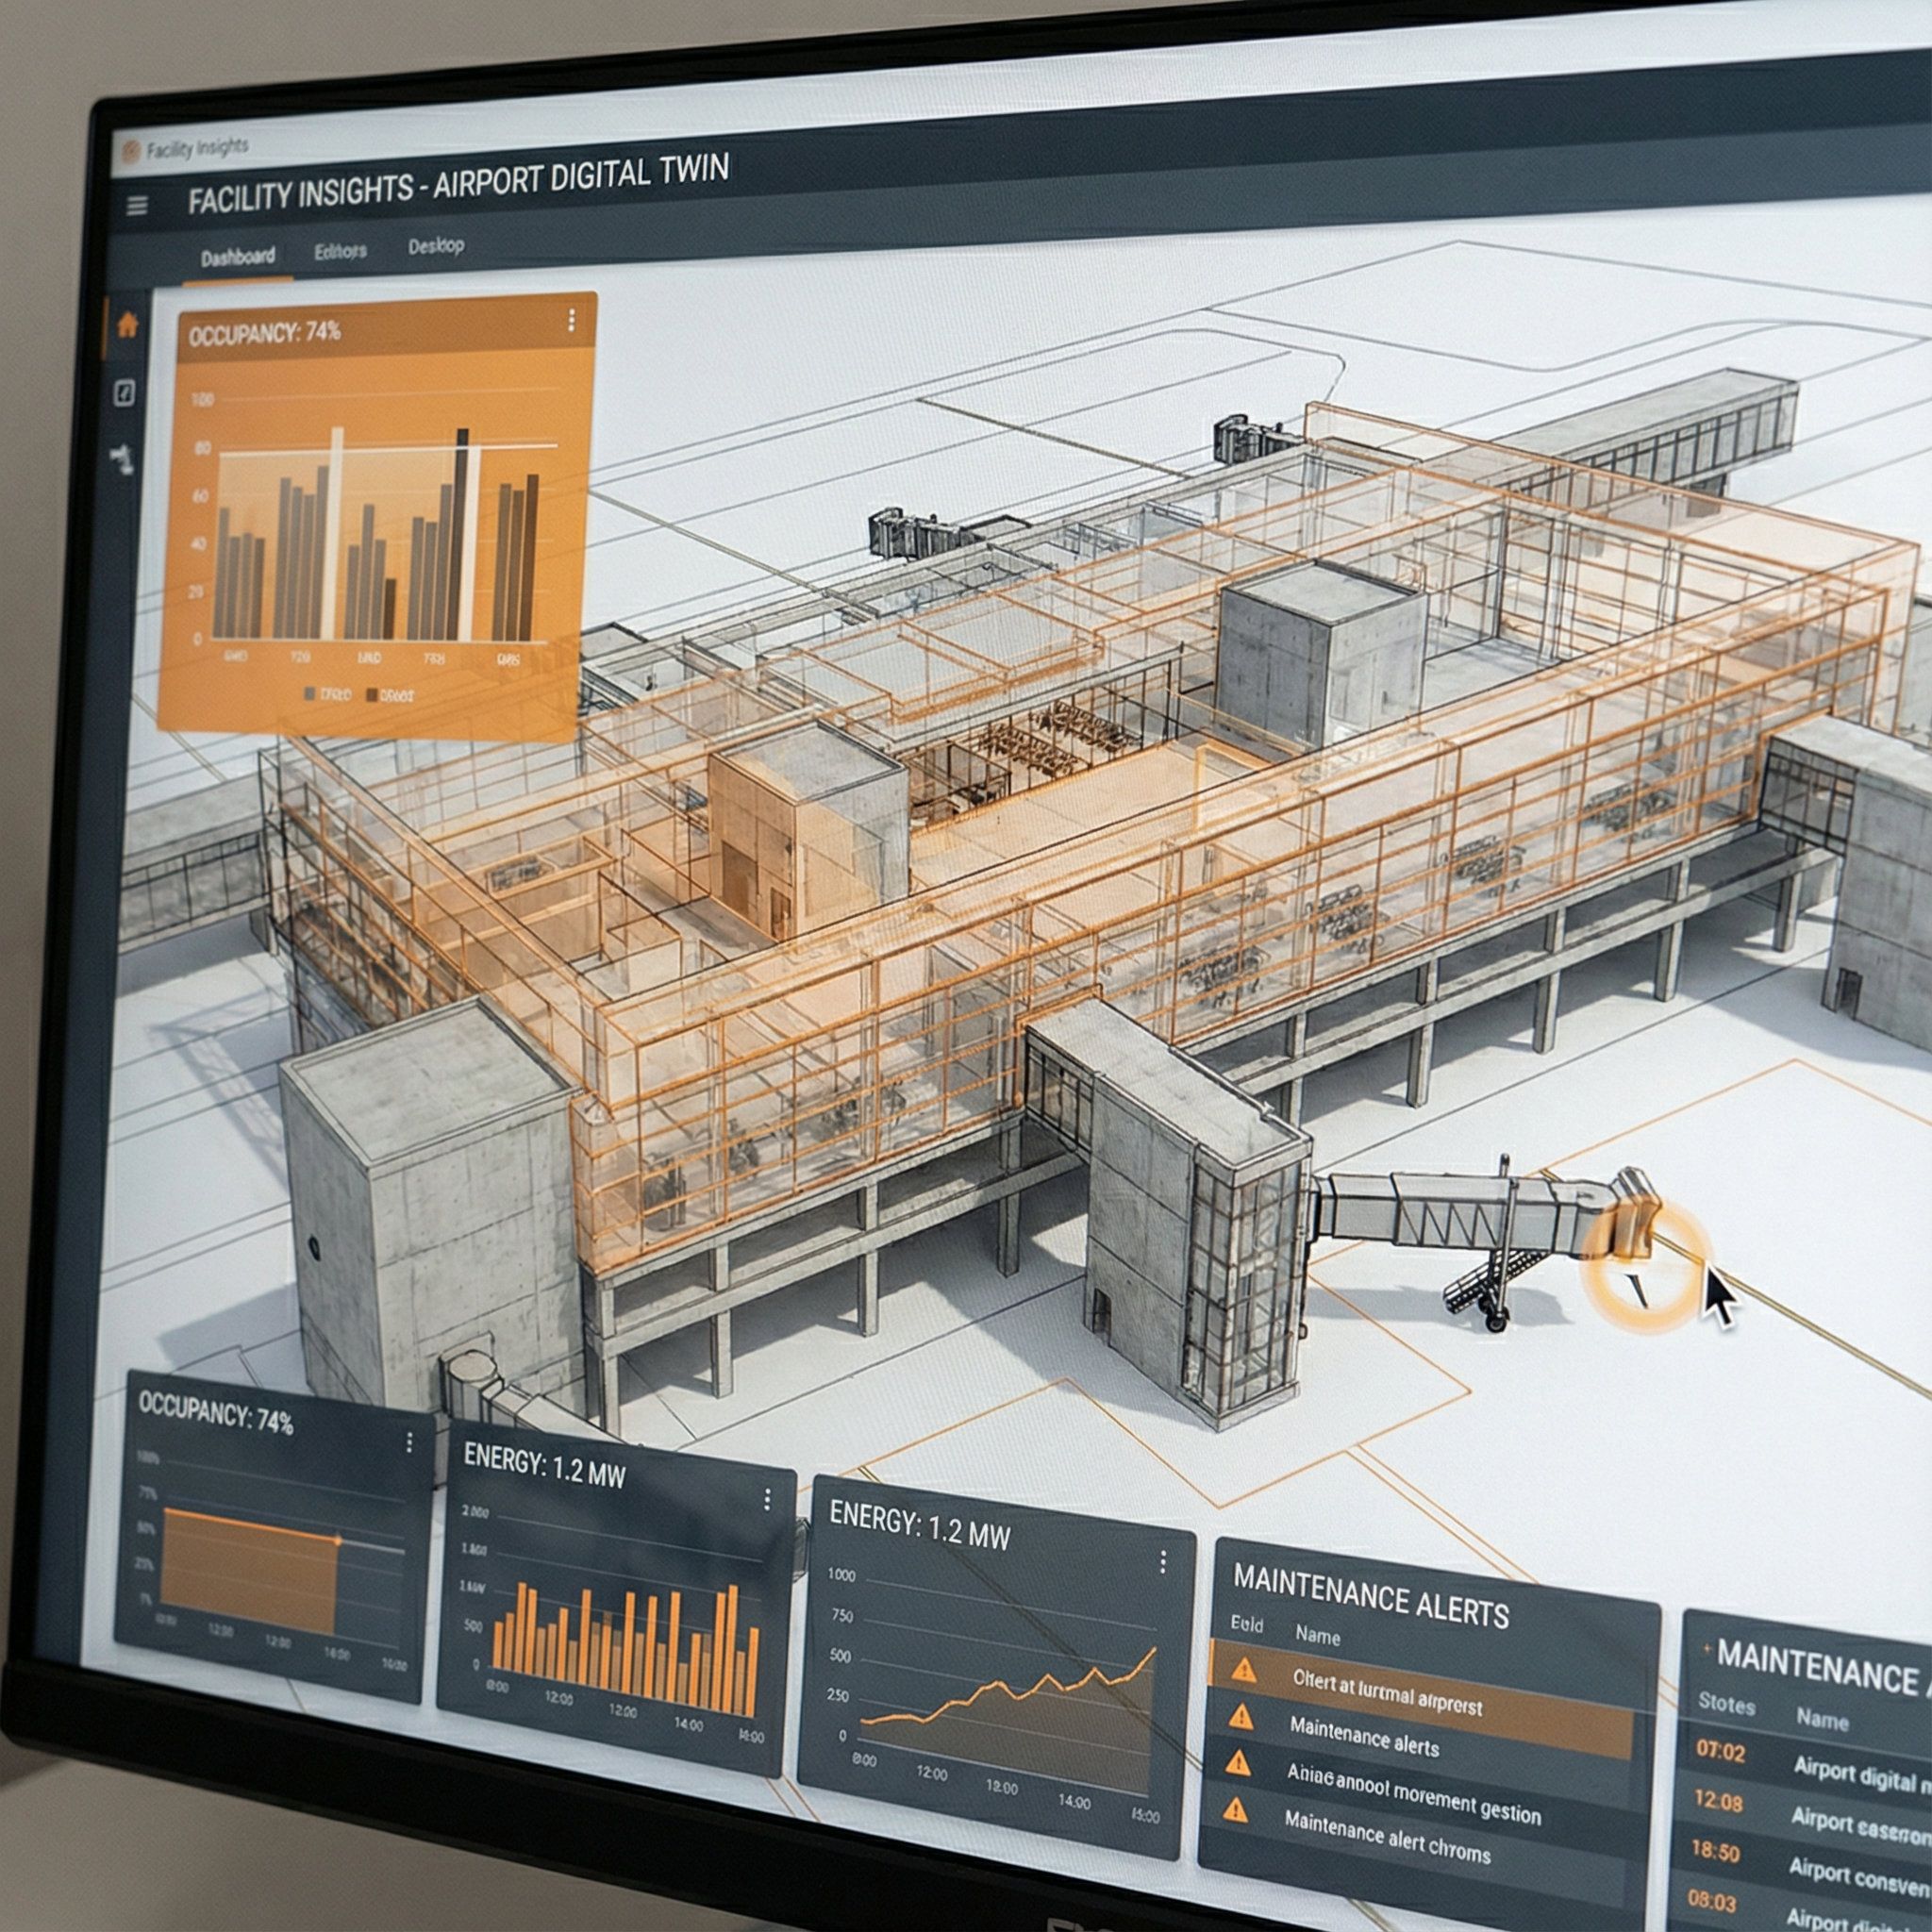The height and width of the screenshot is (1932, 1932).
Task: Select the robotic arm sidebar icon
Action: [x=123, y=459]
